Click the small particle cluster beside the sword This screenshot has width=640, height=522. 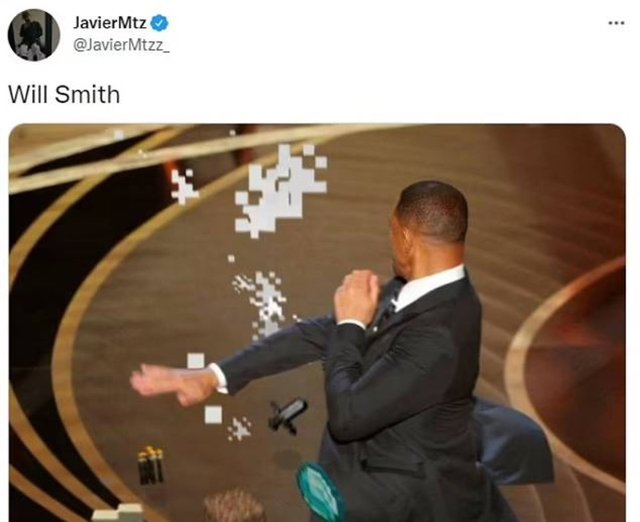(240, 429)
